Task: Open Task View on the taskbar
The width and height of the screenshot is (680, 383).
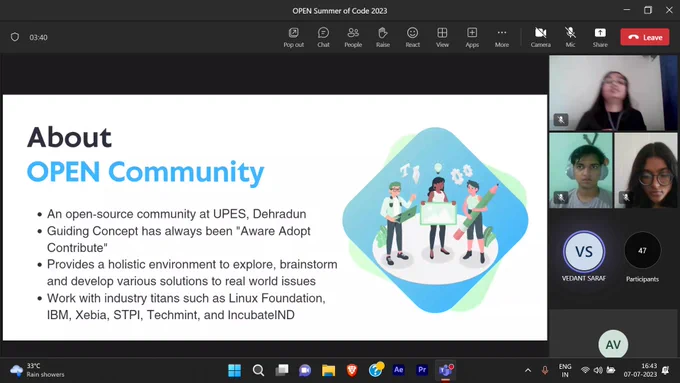Action: coord(281,370)
